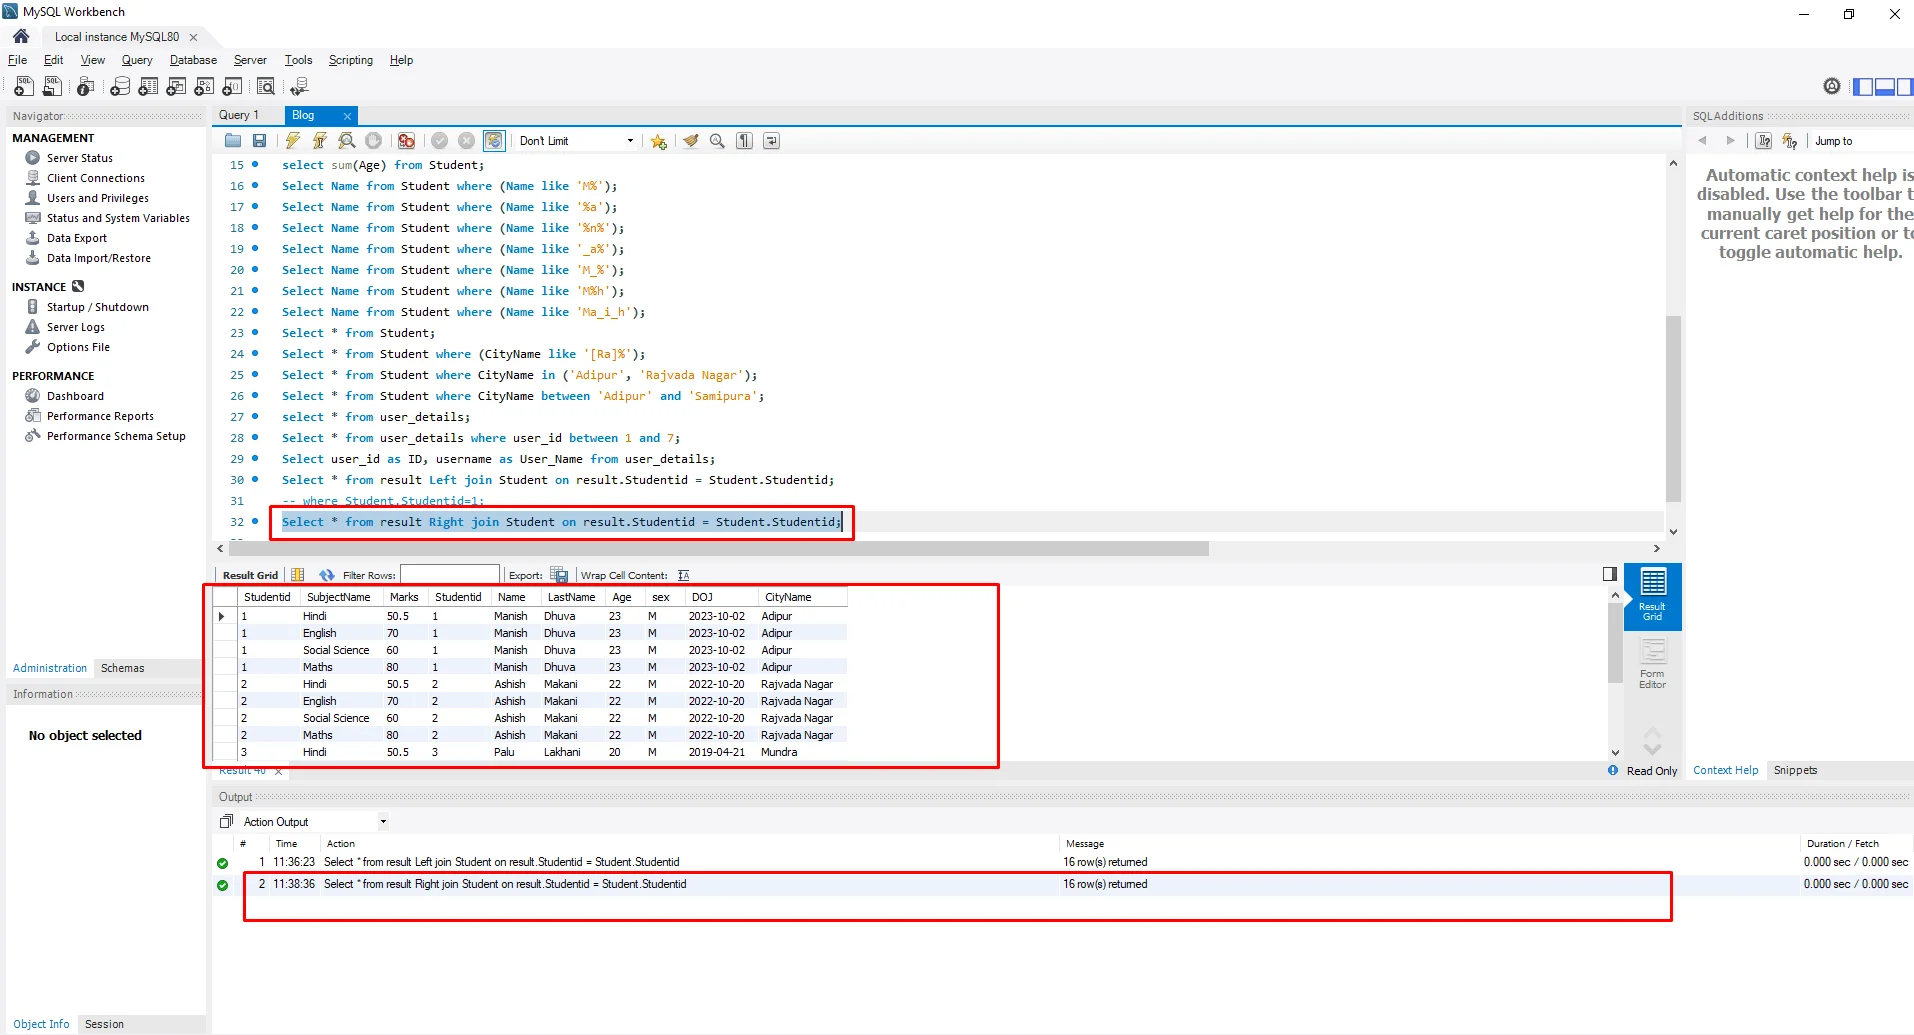Click the Form Editor button
The width and height of the screenshot is (1914, 1035).
[x=1652, y=664]
